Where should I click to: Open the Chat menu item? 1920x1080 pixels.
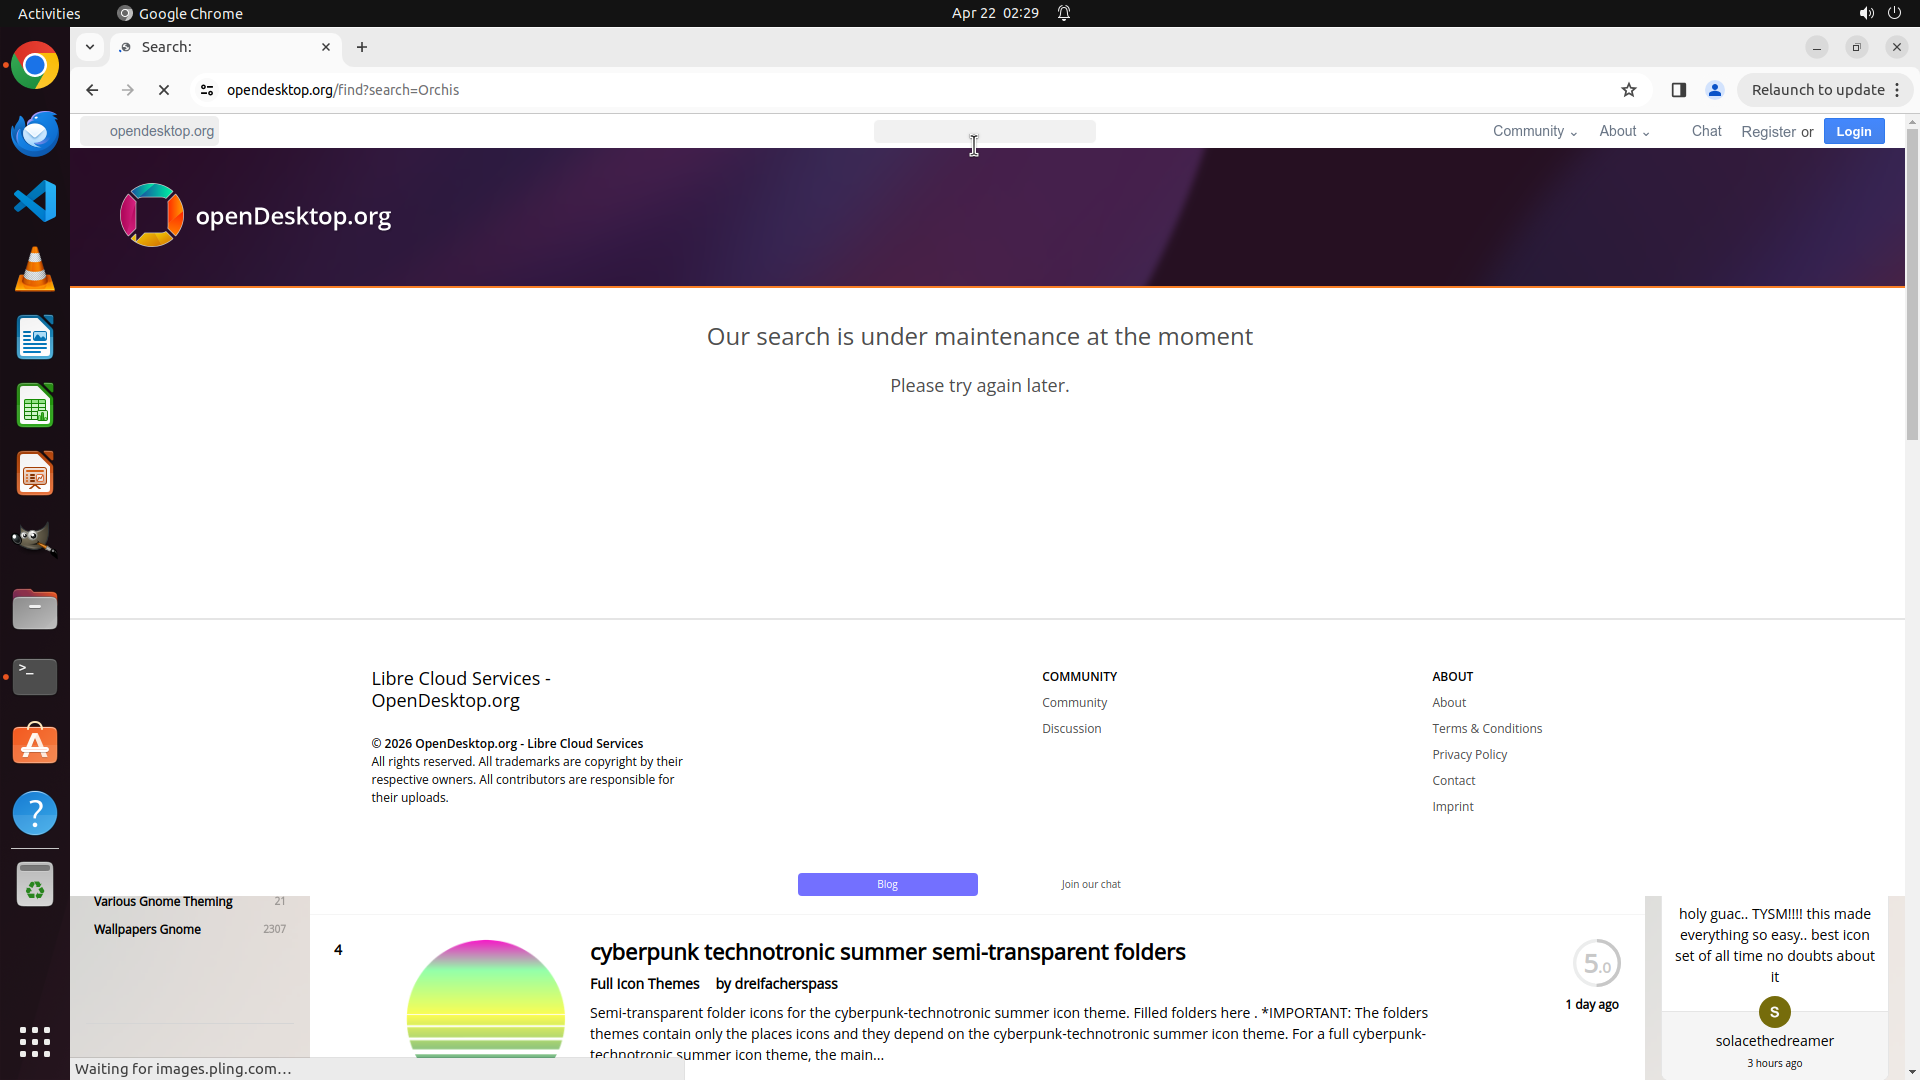1706,131
